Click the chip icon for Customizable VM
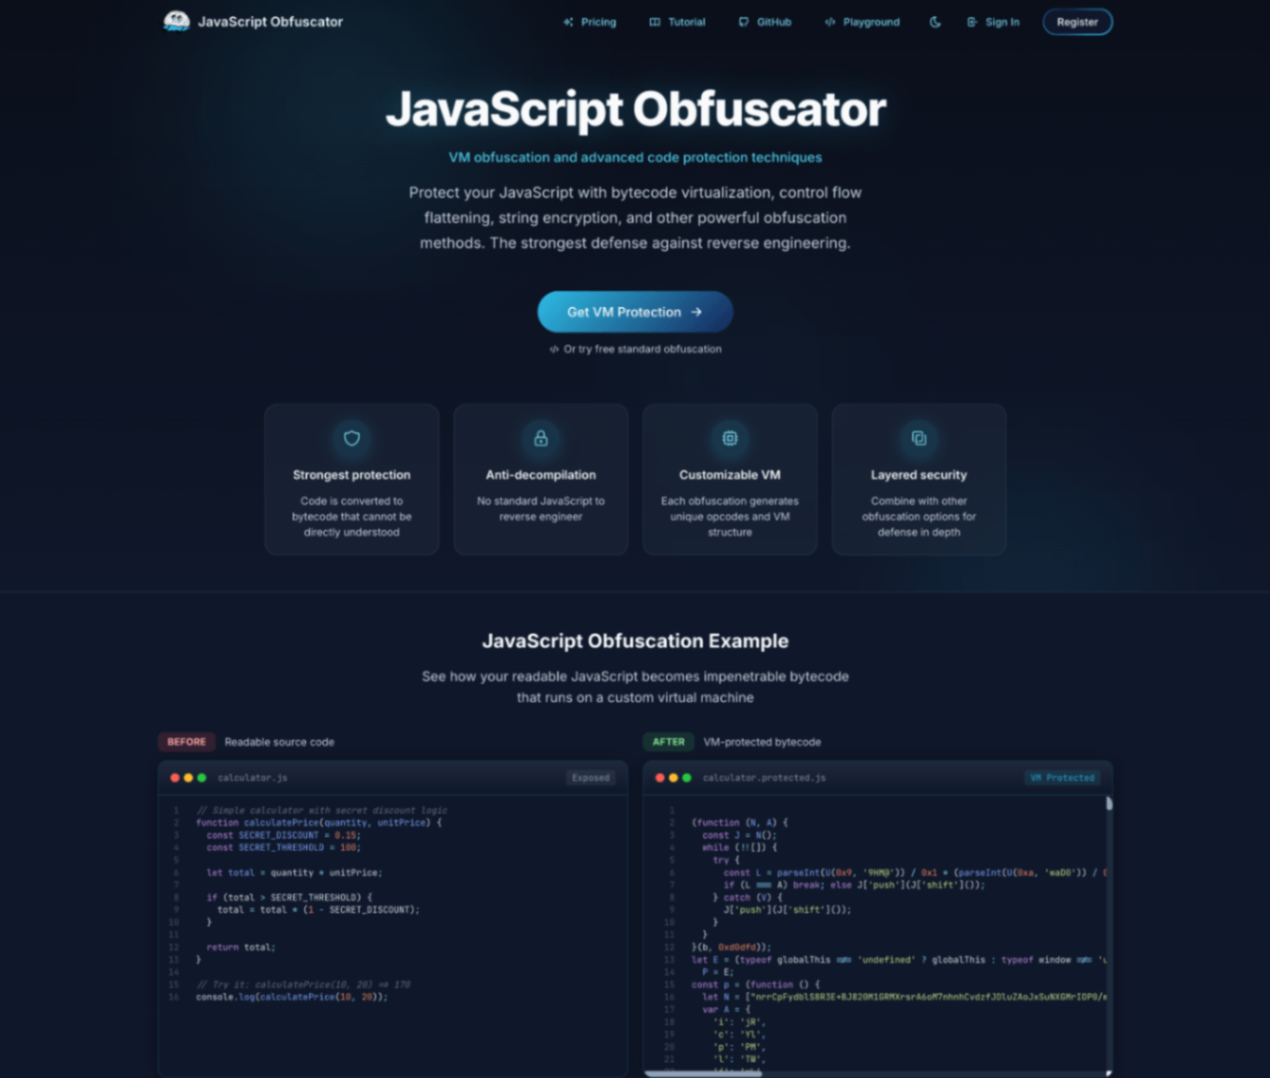 [730, 438]
